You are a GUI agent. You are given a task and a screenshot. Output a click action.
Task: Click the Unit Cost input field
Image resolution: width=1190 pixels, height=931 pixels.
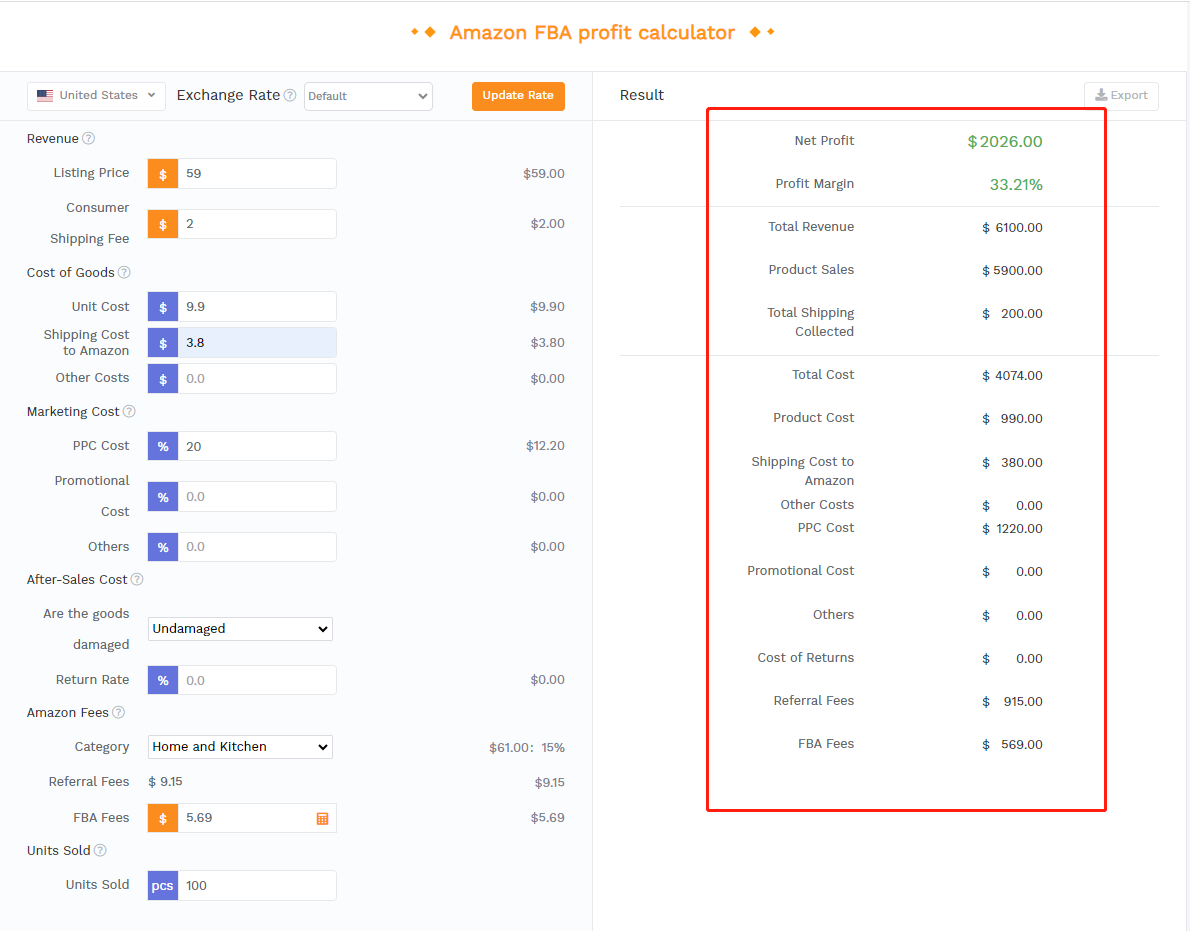[x=257, y=307]
